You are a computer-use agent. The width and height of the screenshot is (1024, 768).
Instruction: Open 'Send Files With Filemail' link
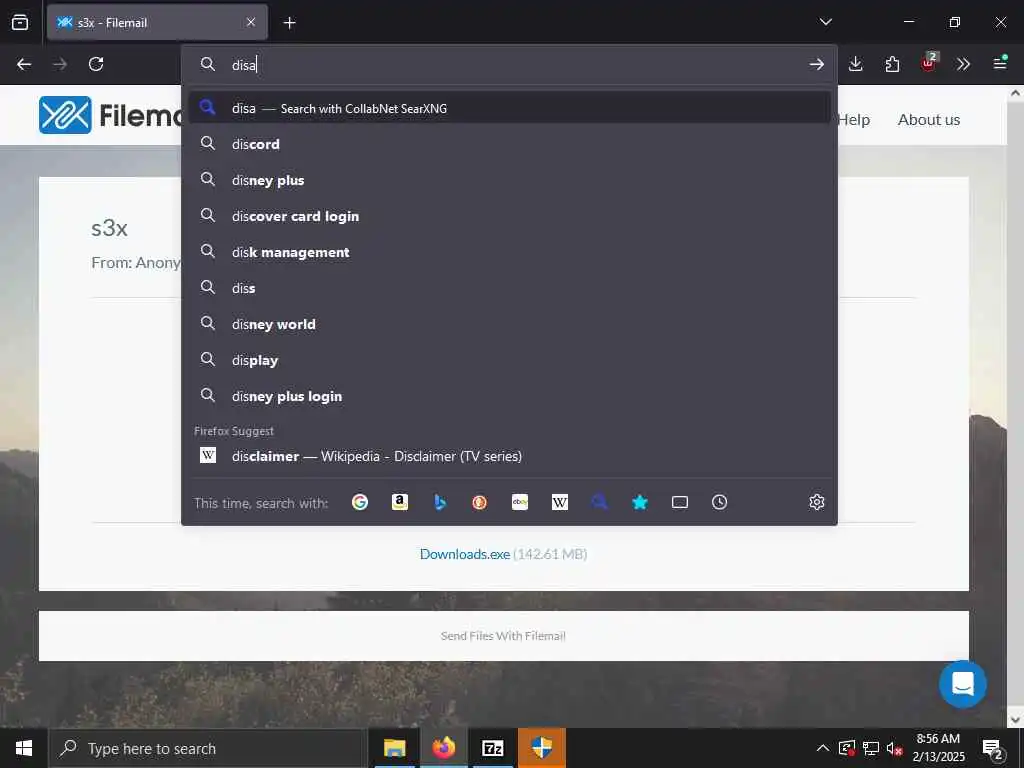point(503,635)
